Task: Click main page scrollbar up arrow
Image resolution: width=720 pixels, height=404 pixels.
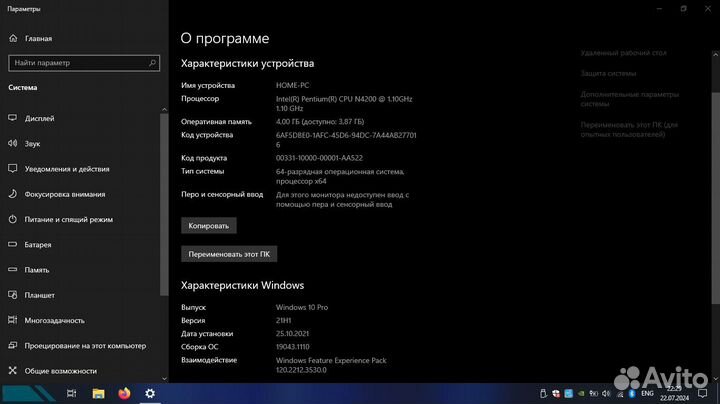Action: coord(715,54)
